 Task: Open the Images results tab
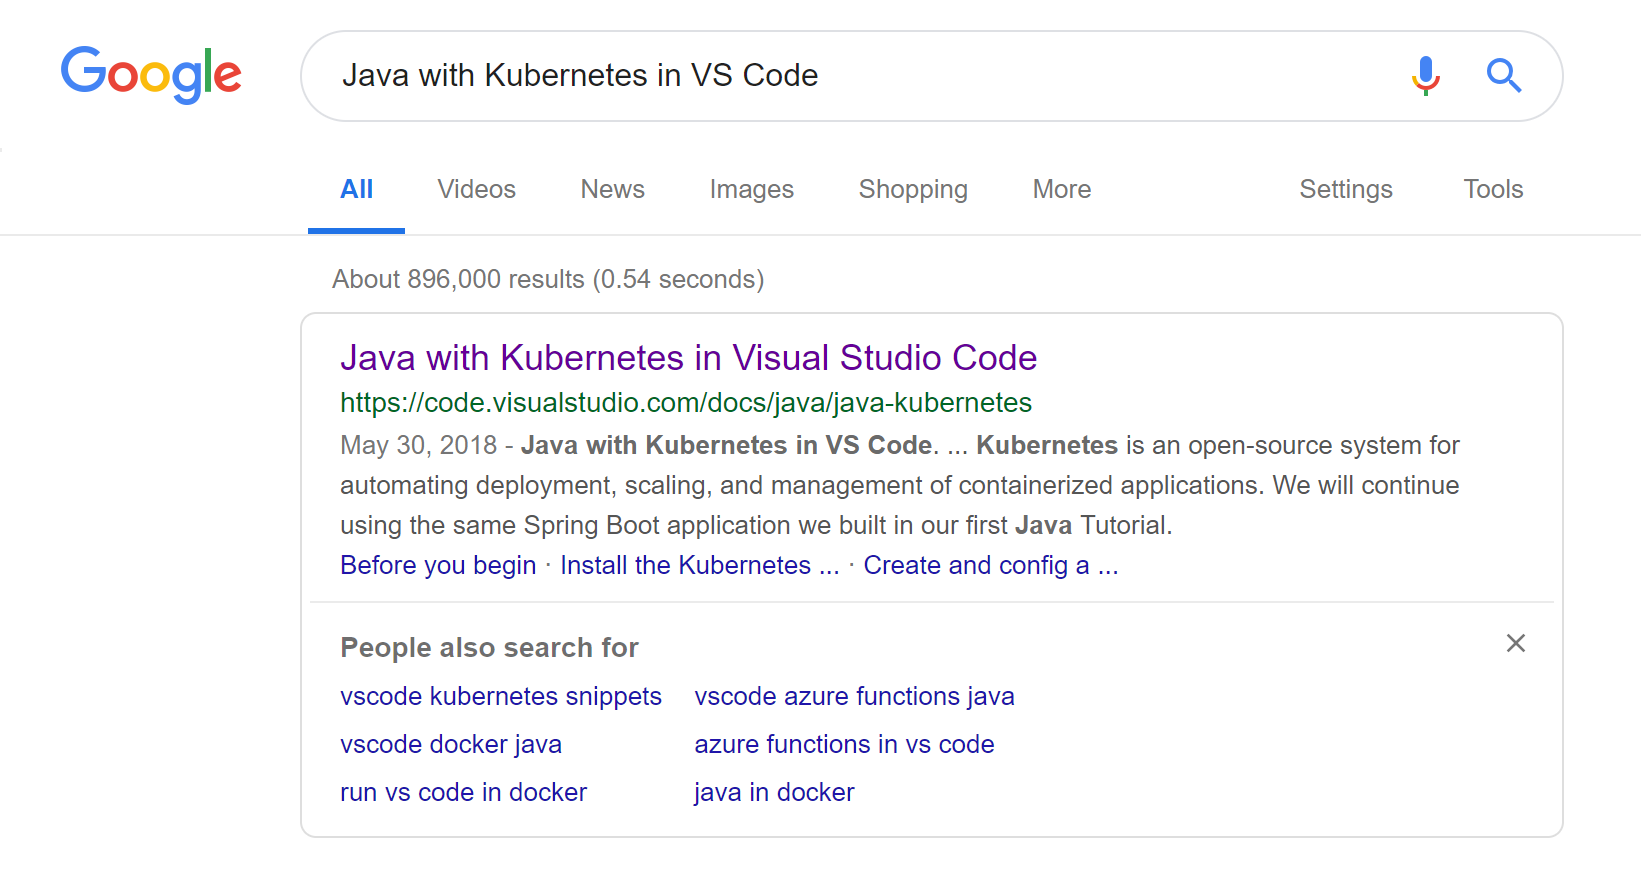tap(751, 189)
